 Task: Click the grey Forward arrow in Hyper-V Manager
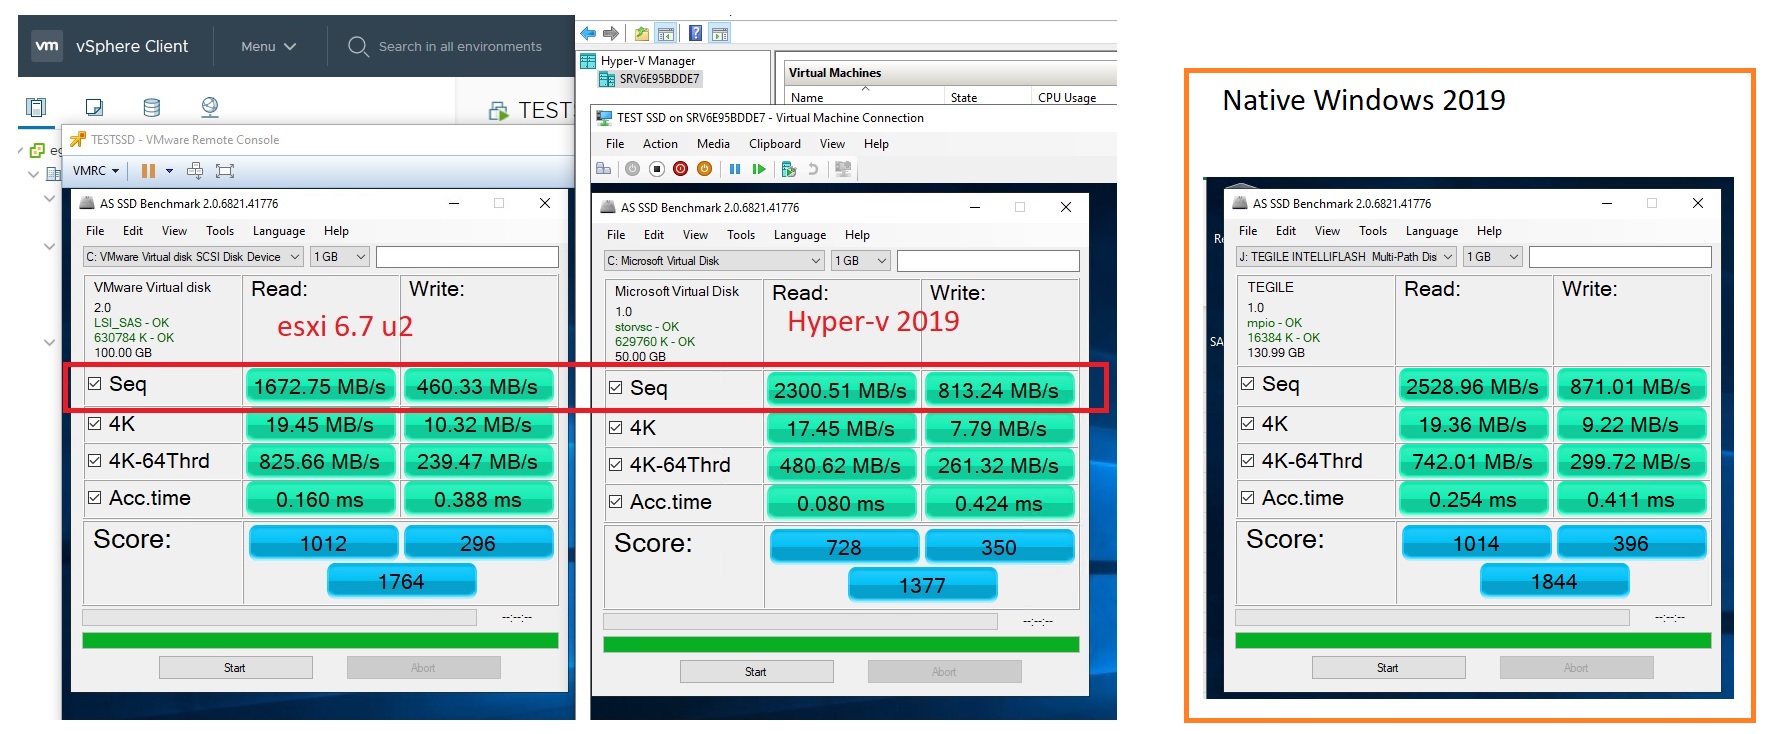coord(610,33)
